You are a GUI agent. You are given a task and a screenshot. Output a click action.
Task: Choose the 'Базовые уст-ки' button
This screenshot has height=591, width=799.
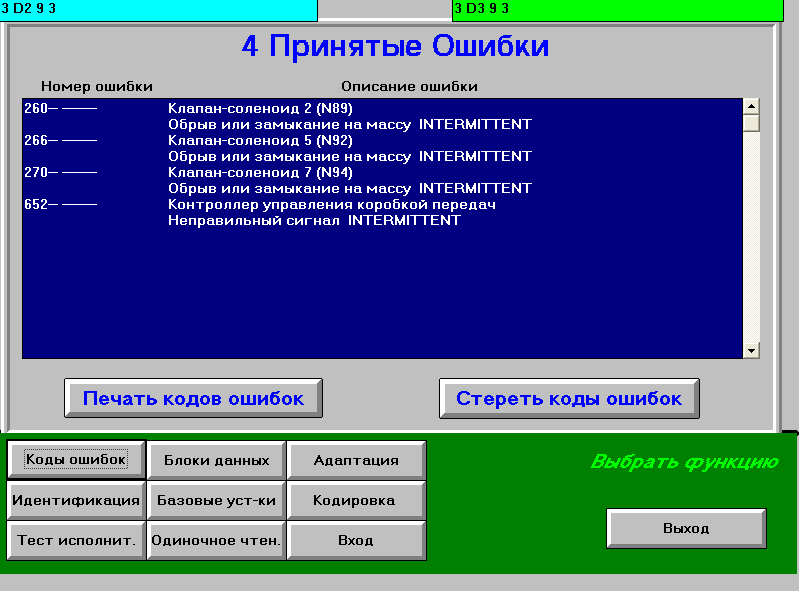tap(217, 500)
